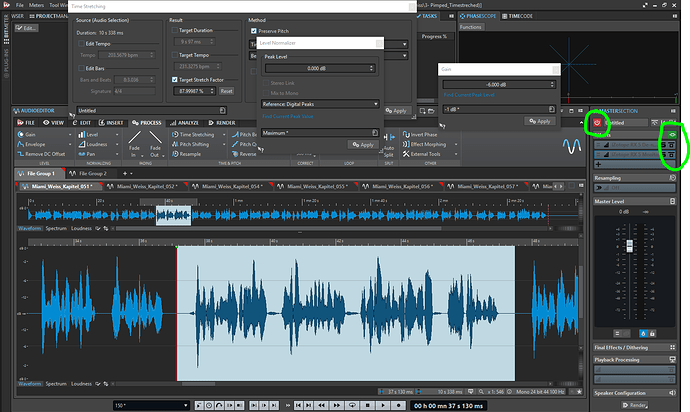Click the Invert Phase tool
Viewport: 690px width, 412px height.
pyautogui.click(x=422, y=133)
